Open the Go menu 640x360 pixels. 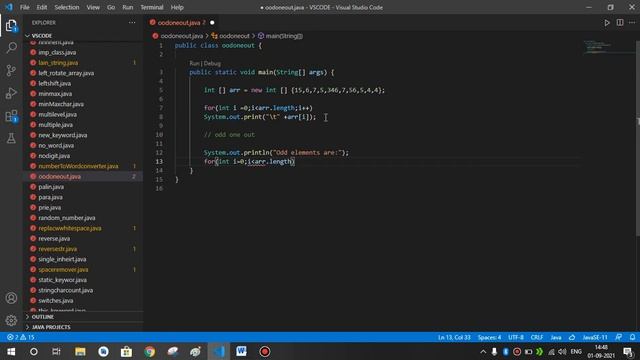(111, 7)
